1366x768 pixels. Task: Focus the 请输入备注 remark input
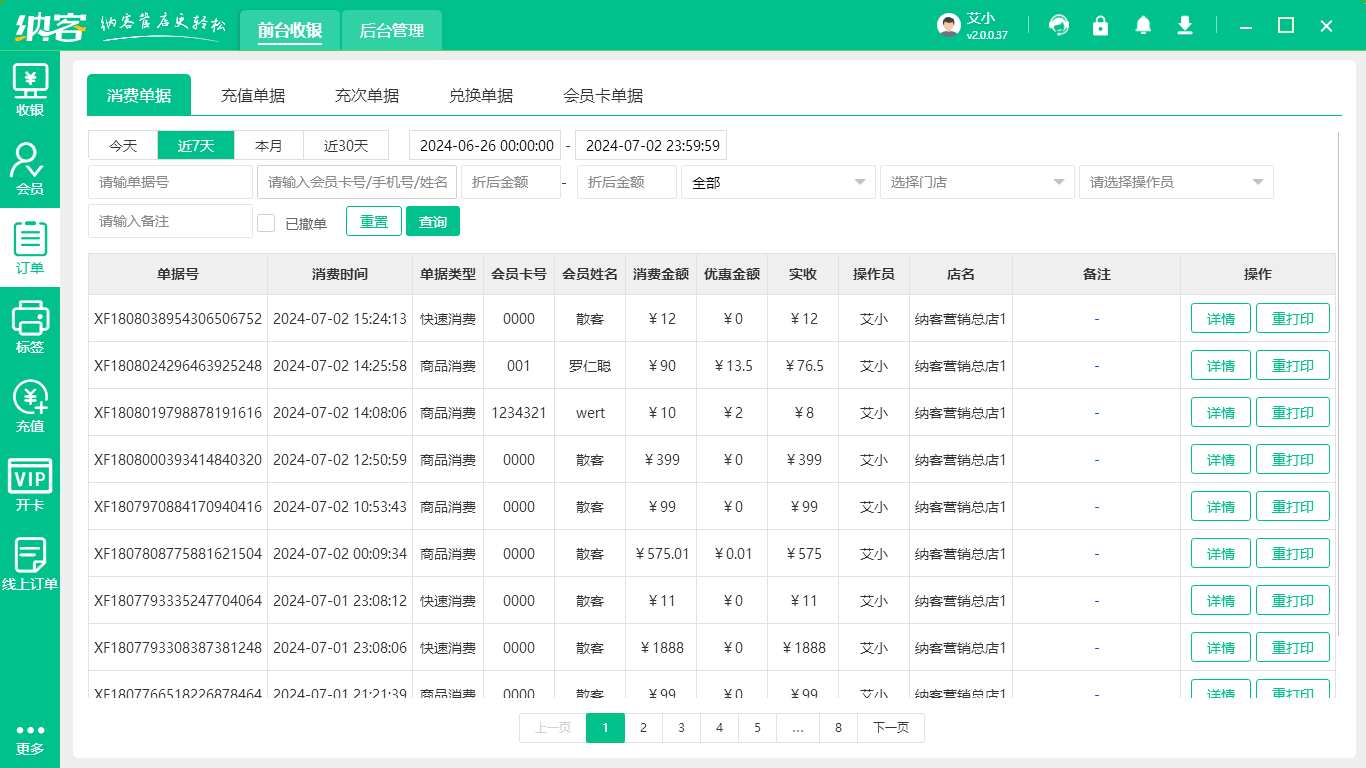point(170,221)
